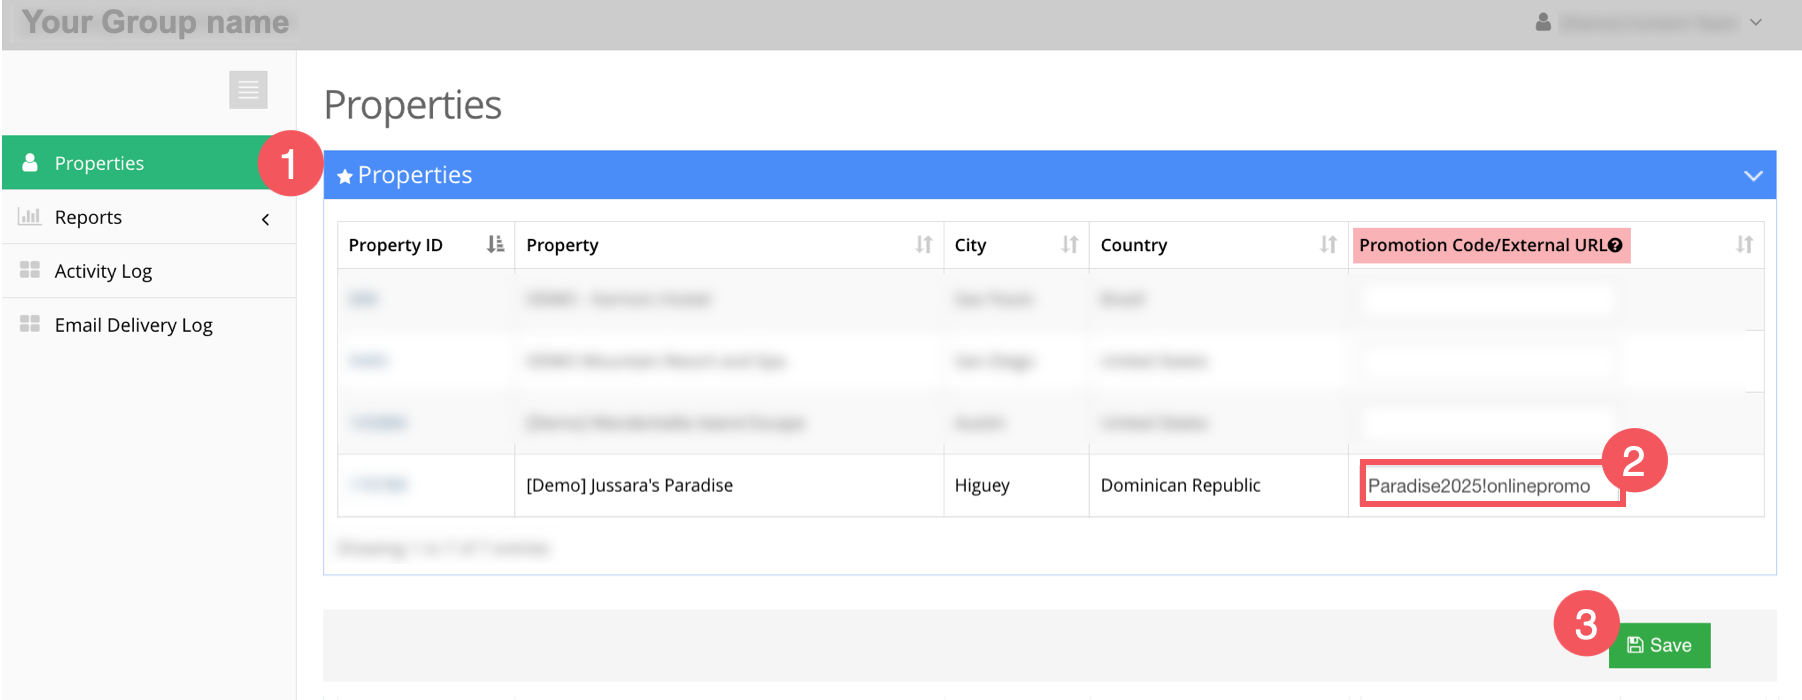This screenshot has height=700, width=1802.
Task: Sort table by Country column
Action: pyautogui.click(x=1328, y=245)
